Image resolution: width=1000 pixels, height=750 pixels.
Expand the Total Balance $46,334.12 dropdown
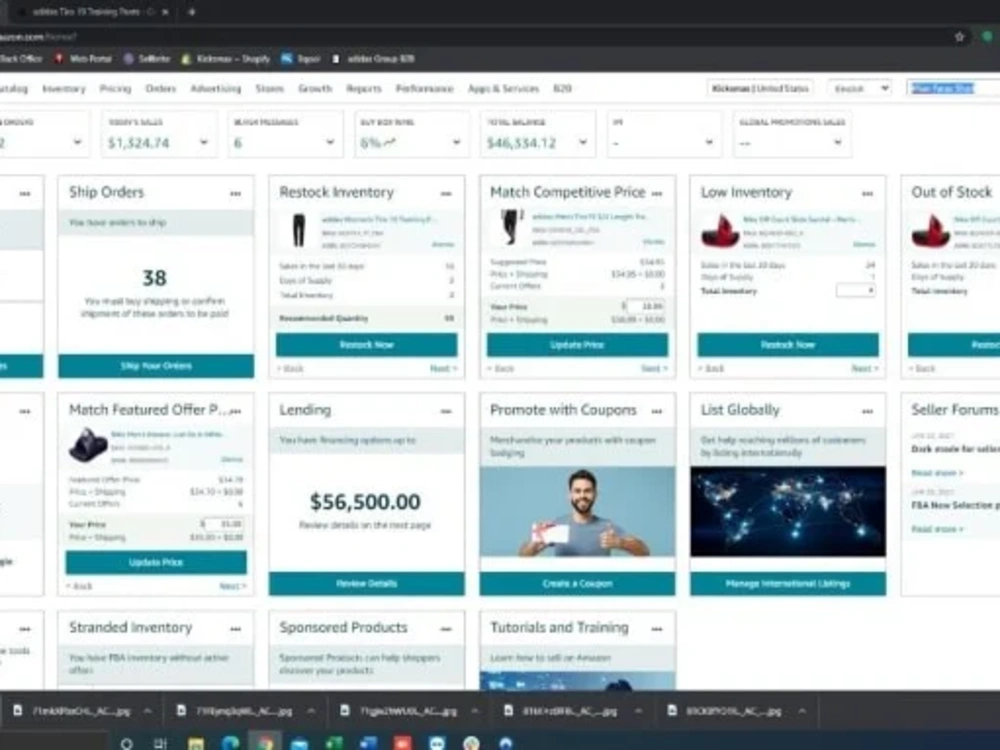583,142
